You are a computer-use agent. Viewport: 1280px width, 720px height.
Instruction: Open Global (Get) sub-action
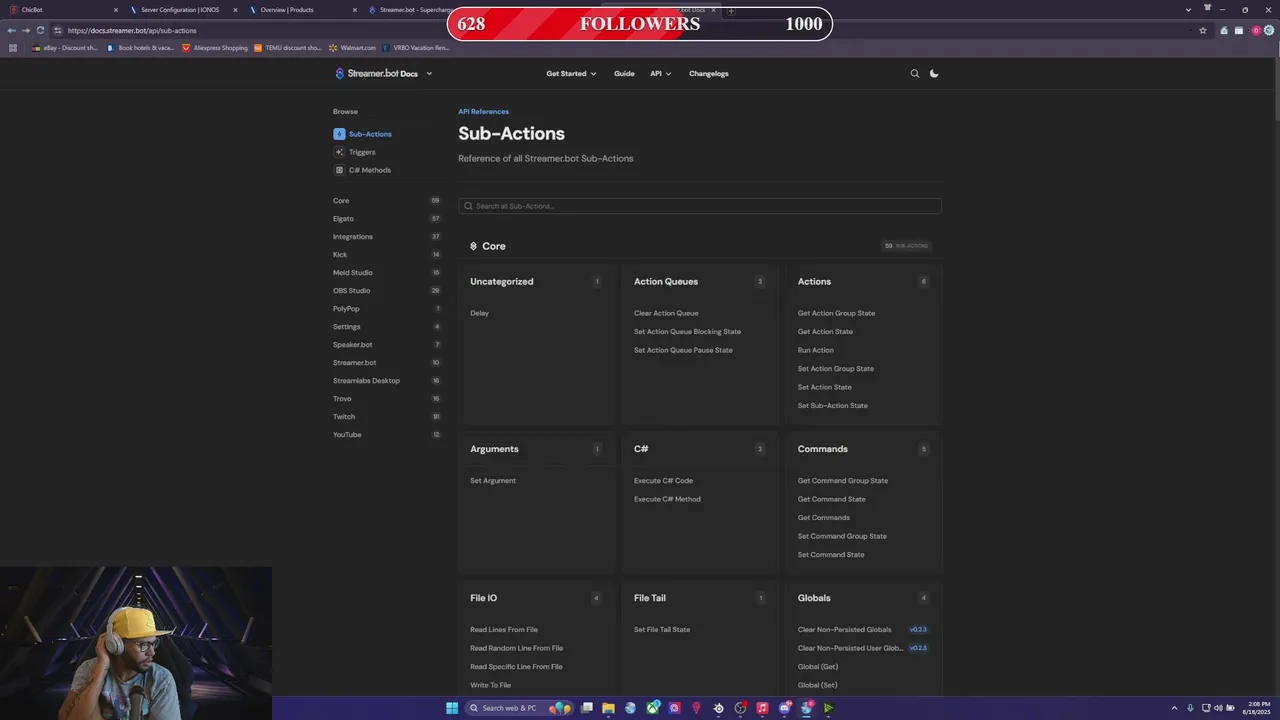pyautogui.click(x=818, y=667)
